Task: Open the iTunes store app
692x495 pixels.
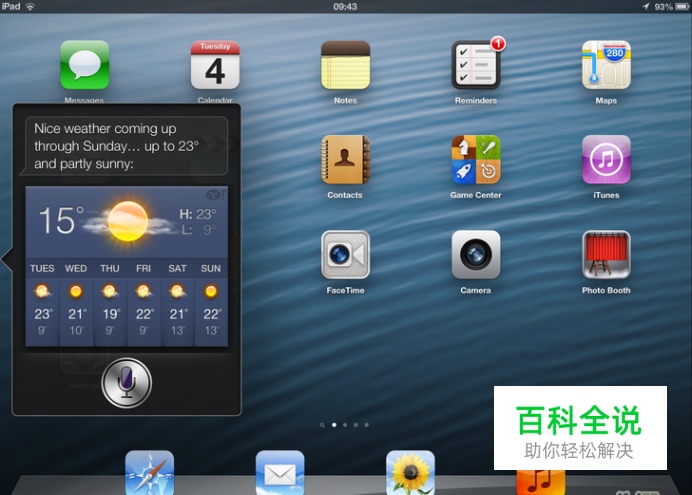Action: [606, 159]
